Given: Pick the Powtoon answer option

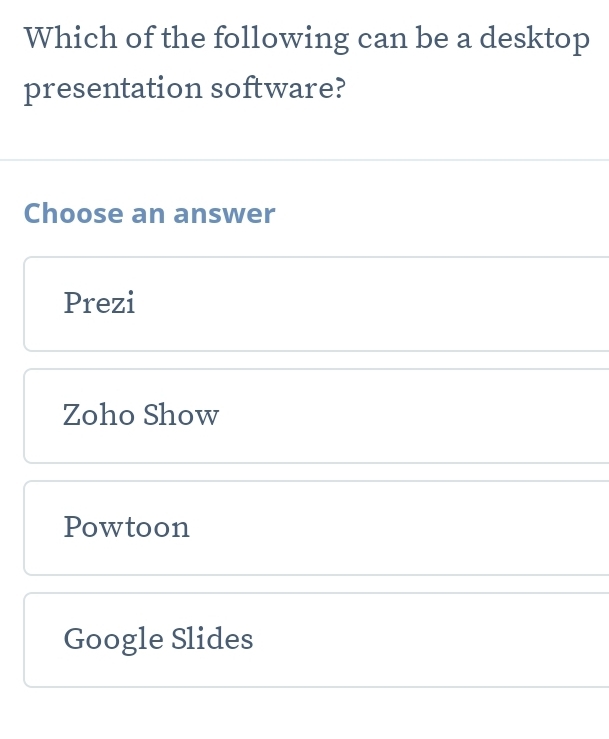Looking at the screenshot, I should click(316, 528).
